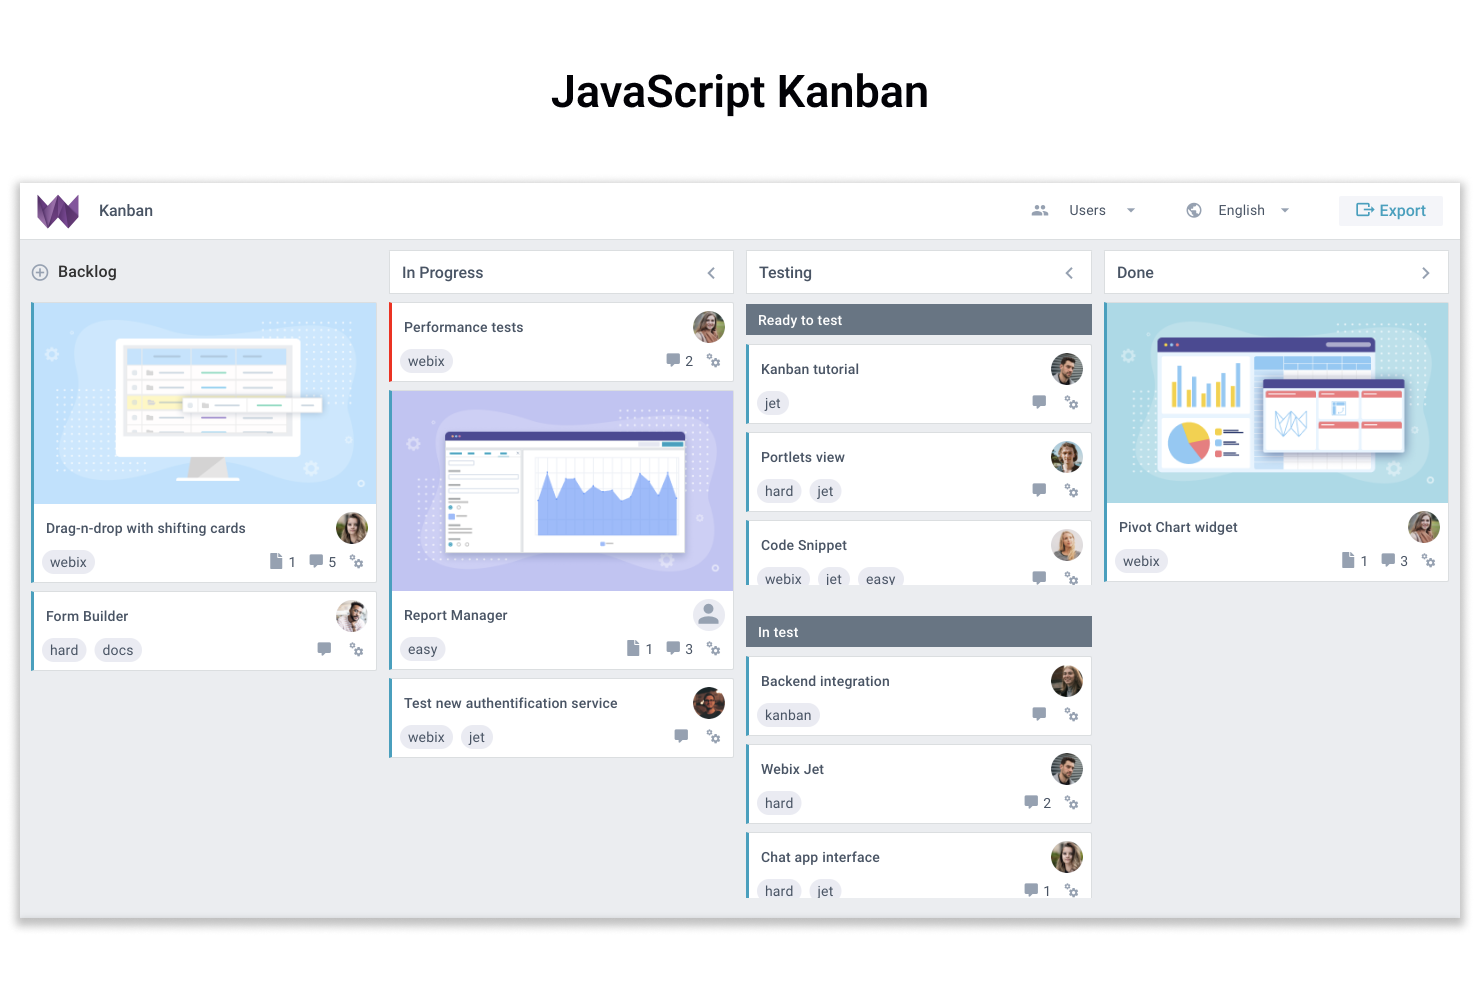
Task: Open the Webix Jet card title
Action: (792, 769)
